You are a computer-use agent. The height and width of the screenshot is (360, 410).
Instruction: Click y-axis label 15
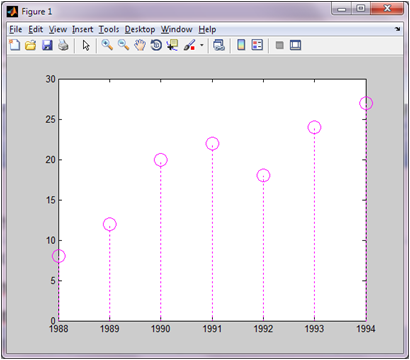(51, 200)
